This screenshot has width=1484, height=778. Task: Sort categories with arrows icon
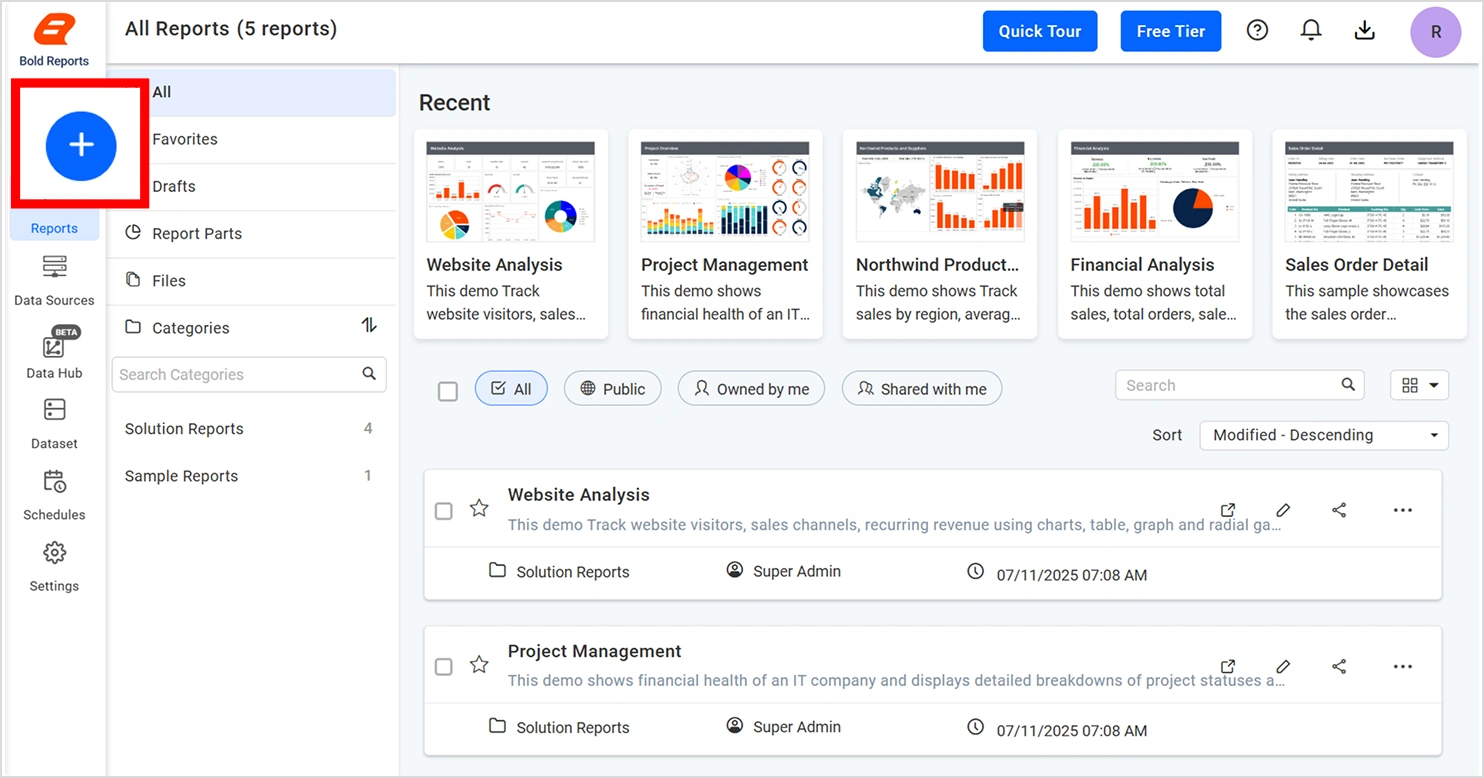click(369, 326)
